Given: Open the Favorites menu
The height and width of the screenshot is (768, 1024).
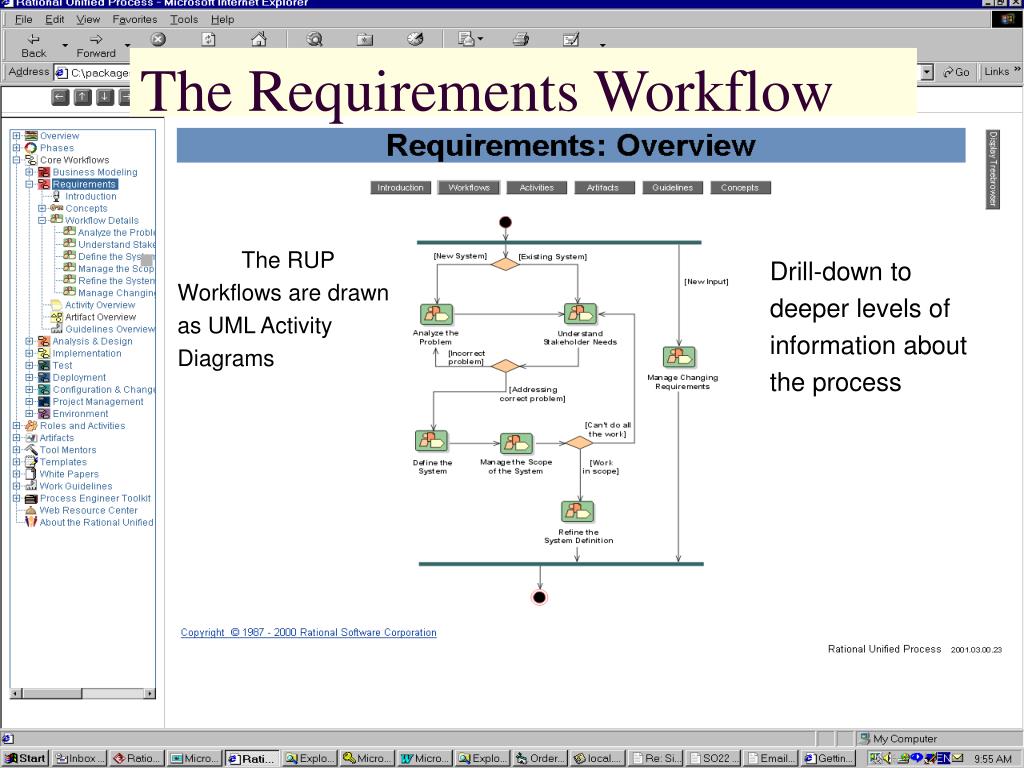Looking at the screenshot, I should [x=135, y=20].
